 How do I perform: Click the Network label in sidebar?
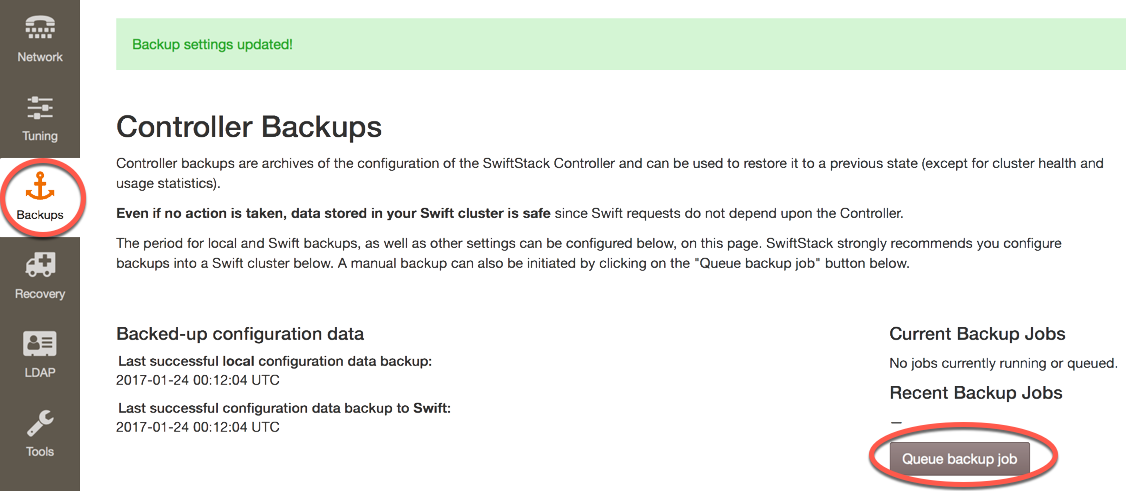pos(39,57)
